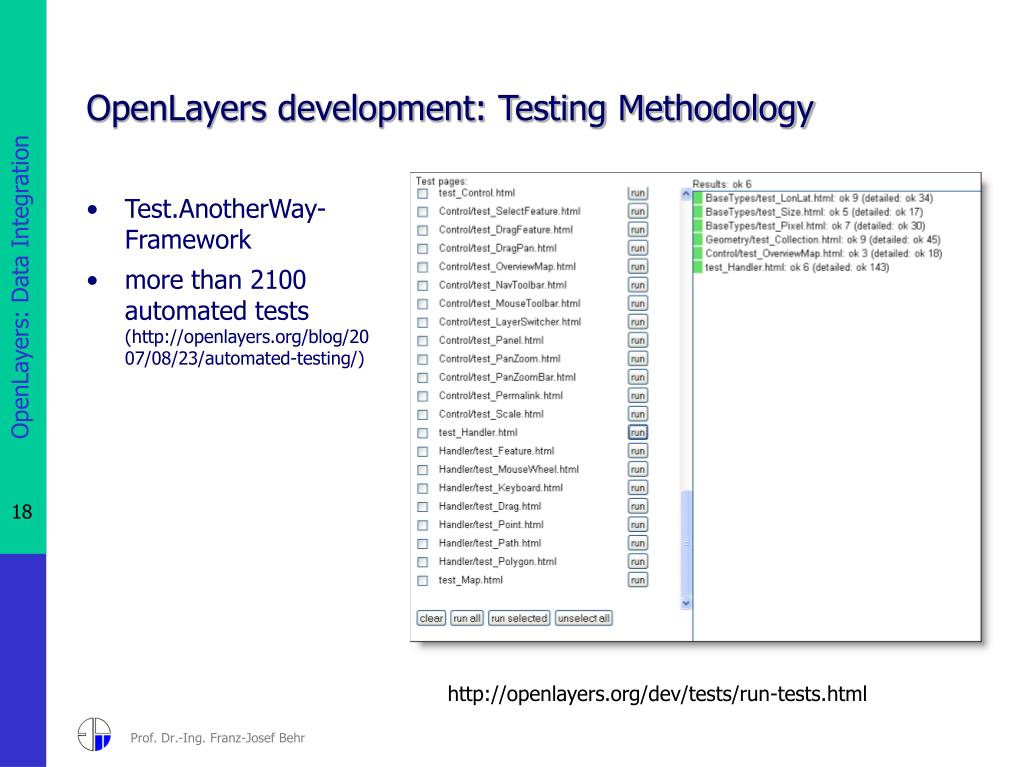Select the Control/test_SelectFeature.html checkbox
Image resolution: width=1023 pixels, height=767 pixels.
[x=423, y=212]
